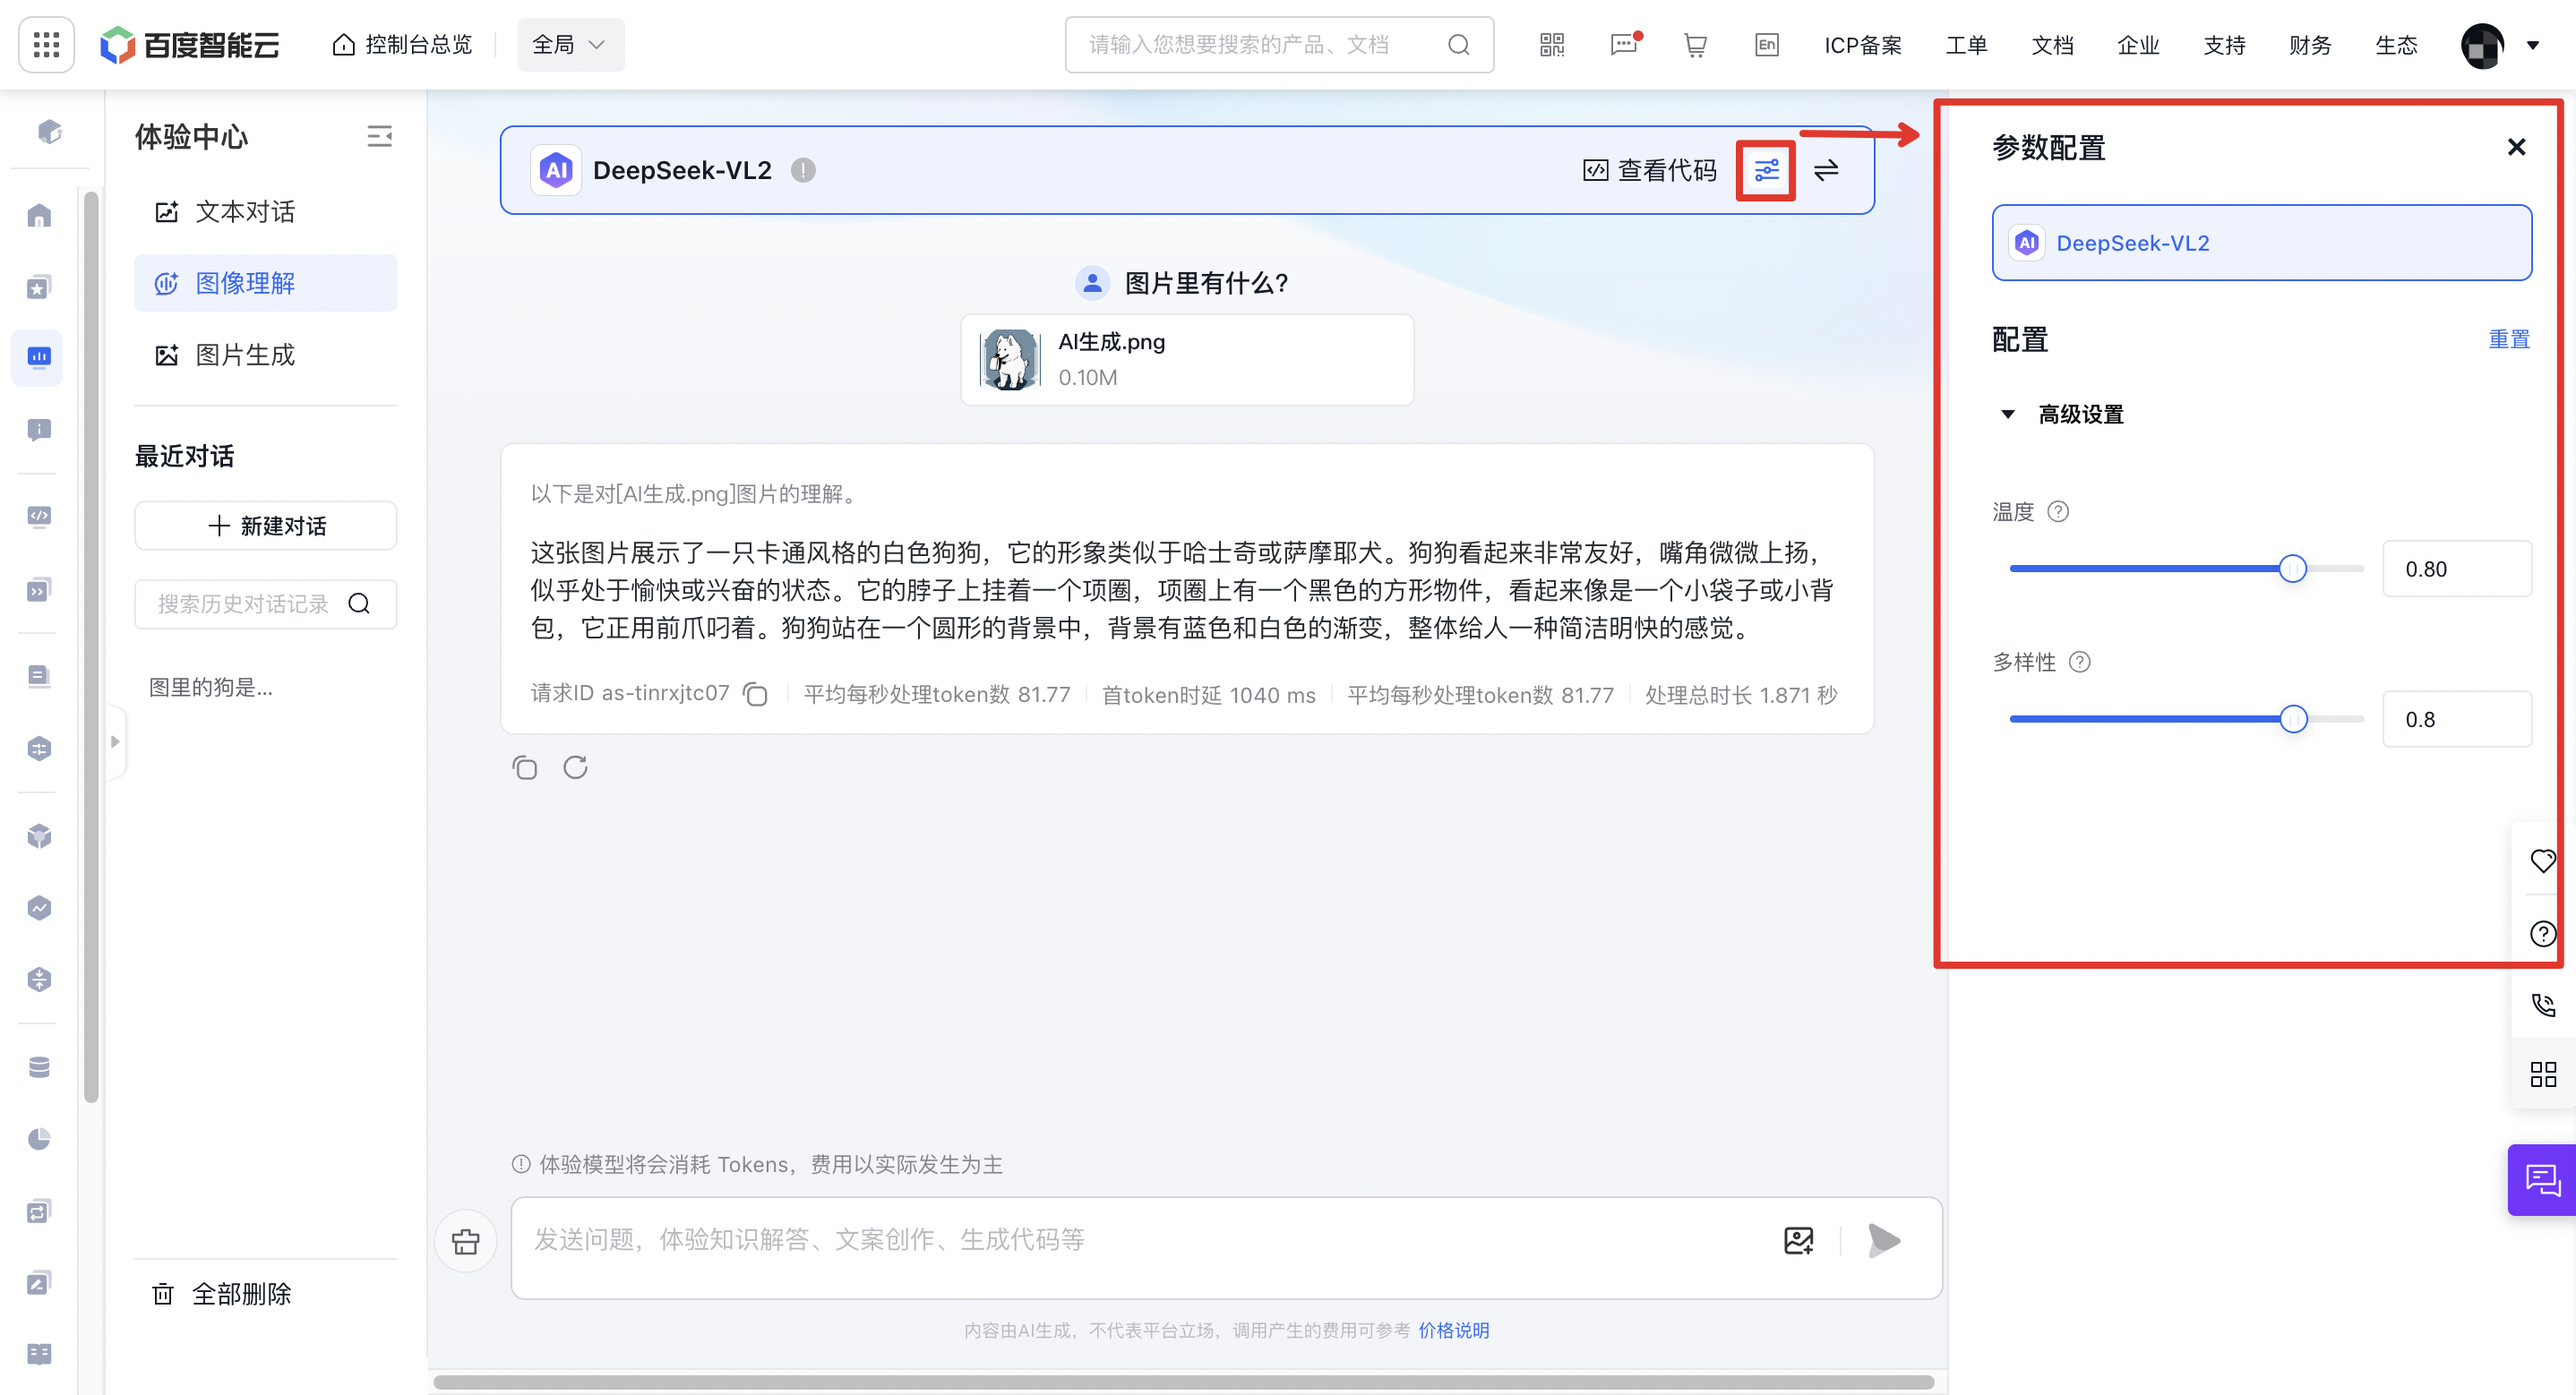
Task: Copy the request ID as-tinrxjtc07
Action: click(x=756, y=694)
